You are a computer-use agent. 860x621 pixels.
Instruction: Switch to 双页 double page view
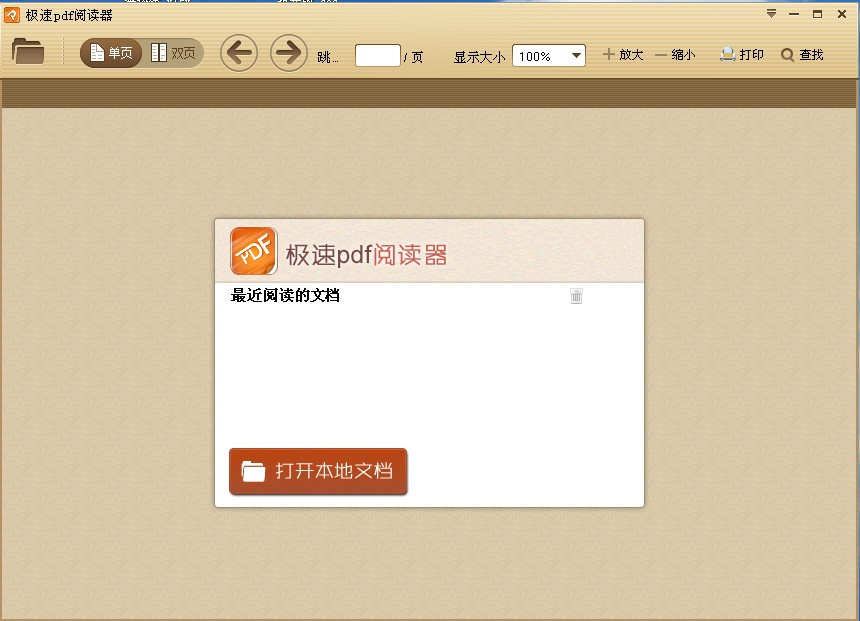coord(173,53)
